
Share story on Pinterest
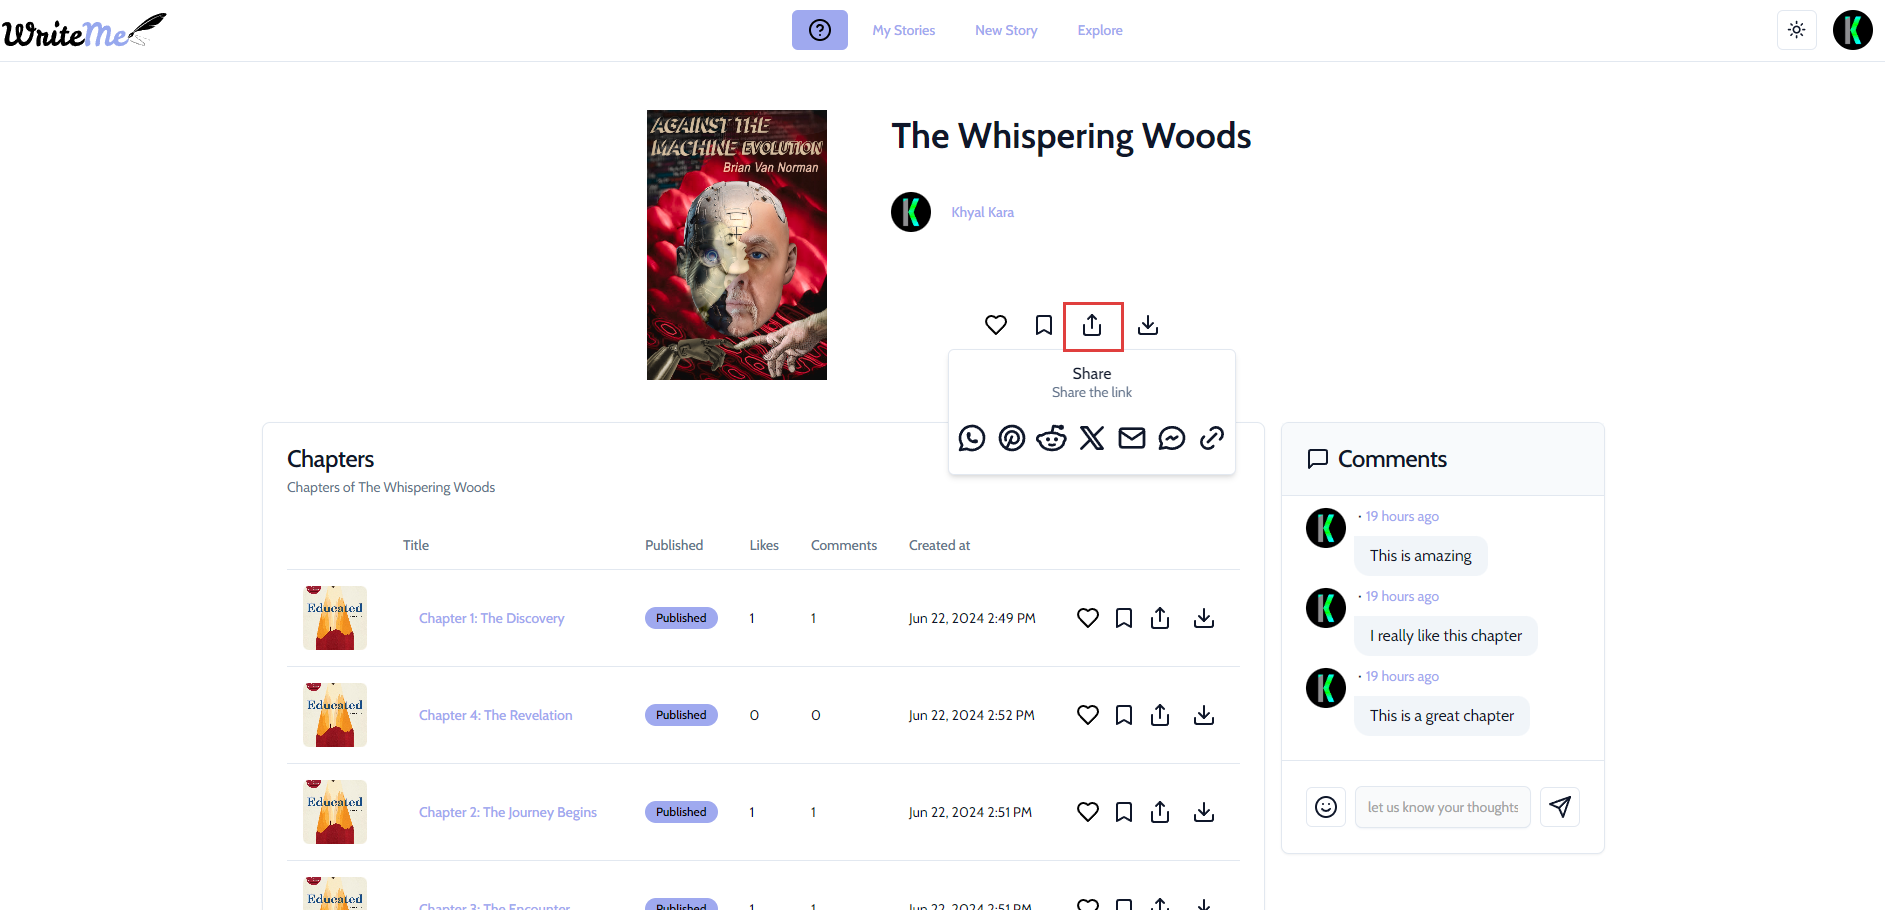click(x=1012, y=438)
